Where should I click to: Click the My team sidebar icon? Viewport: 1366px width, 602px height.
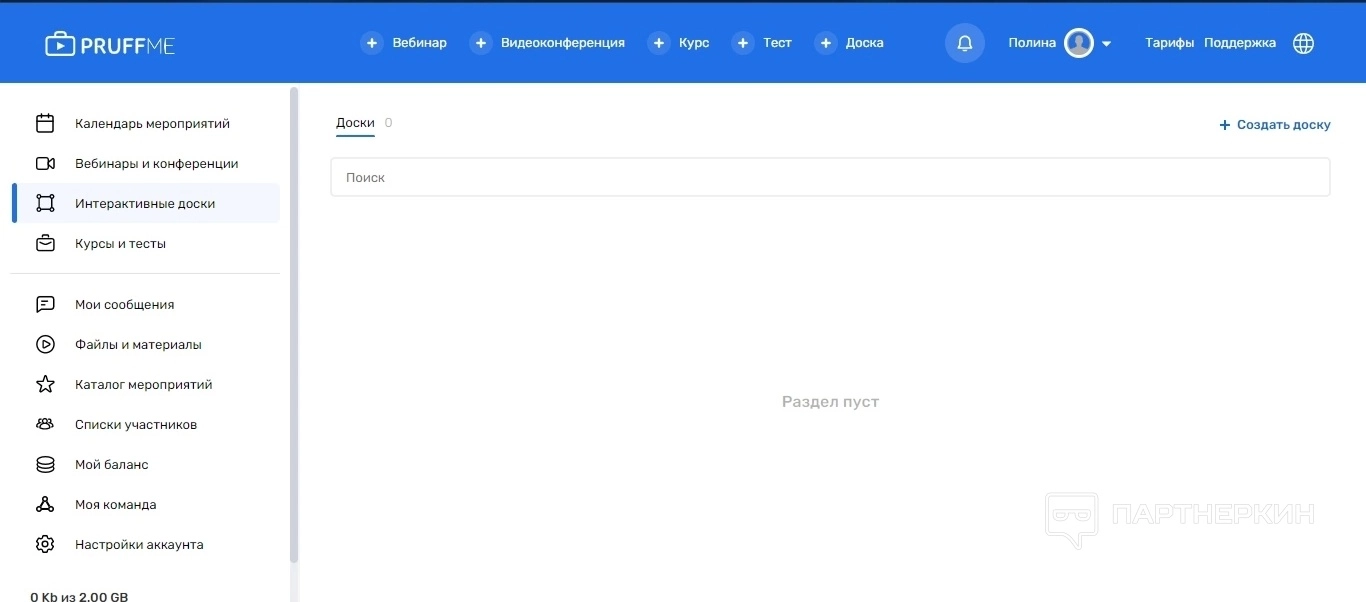coord(45,505)
